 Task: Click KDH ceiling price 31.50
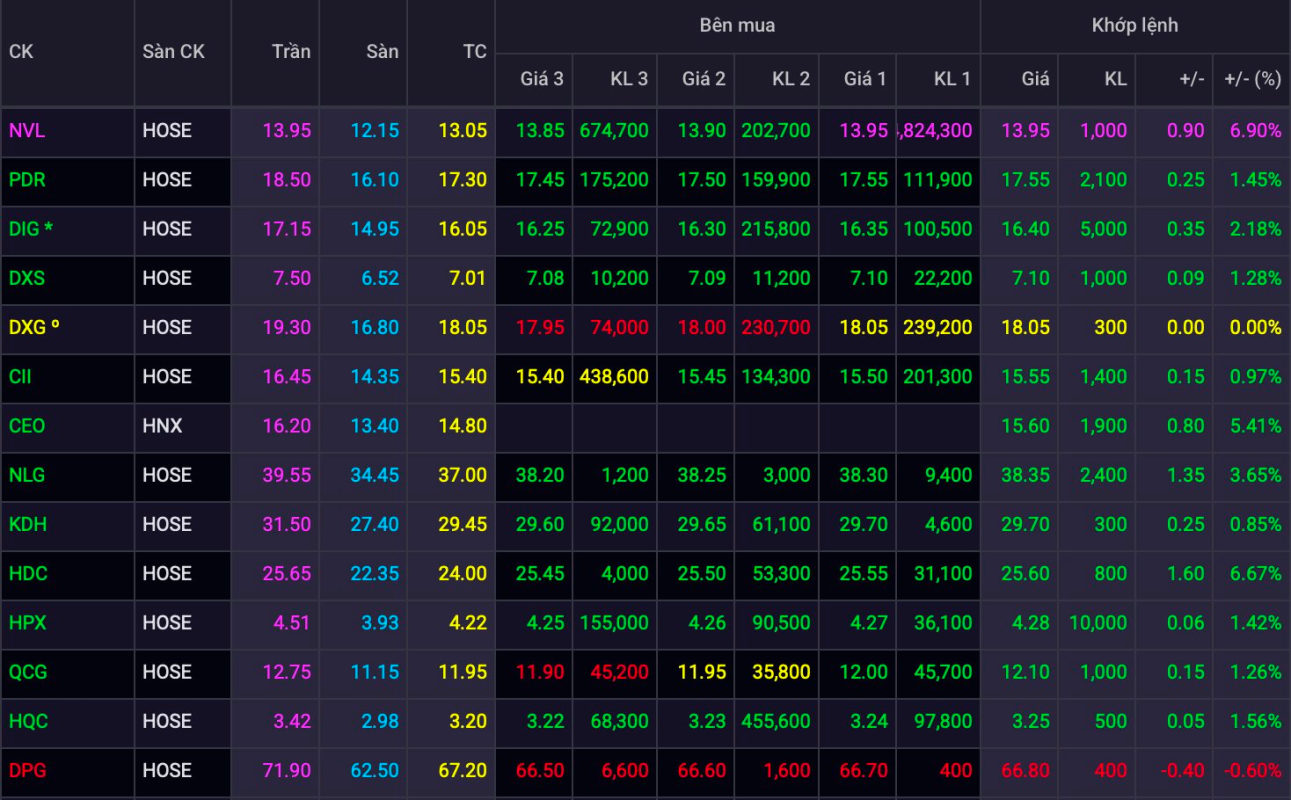coord(287,524)
